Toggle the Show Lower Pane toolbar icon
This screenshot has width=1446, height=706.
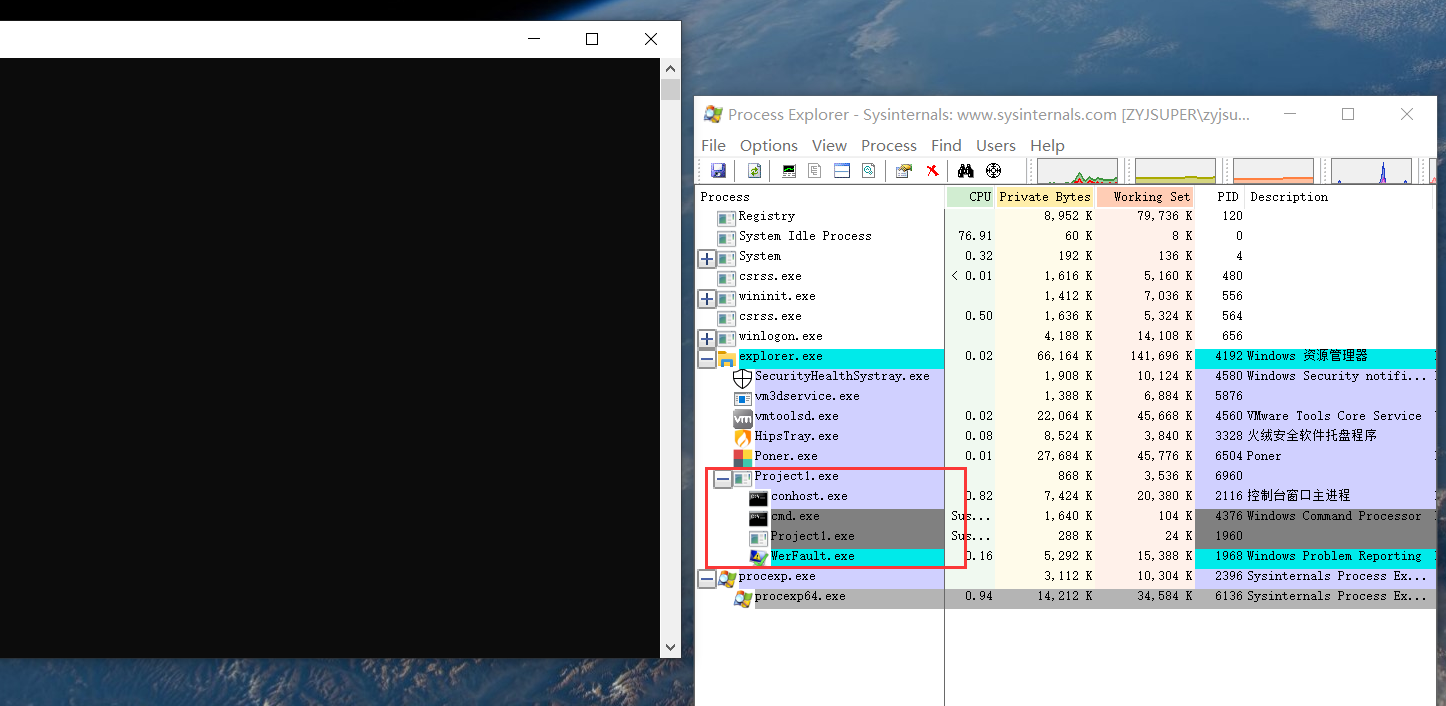pos(842,171)
